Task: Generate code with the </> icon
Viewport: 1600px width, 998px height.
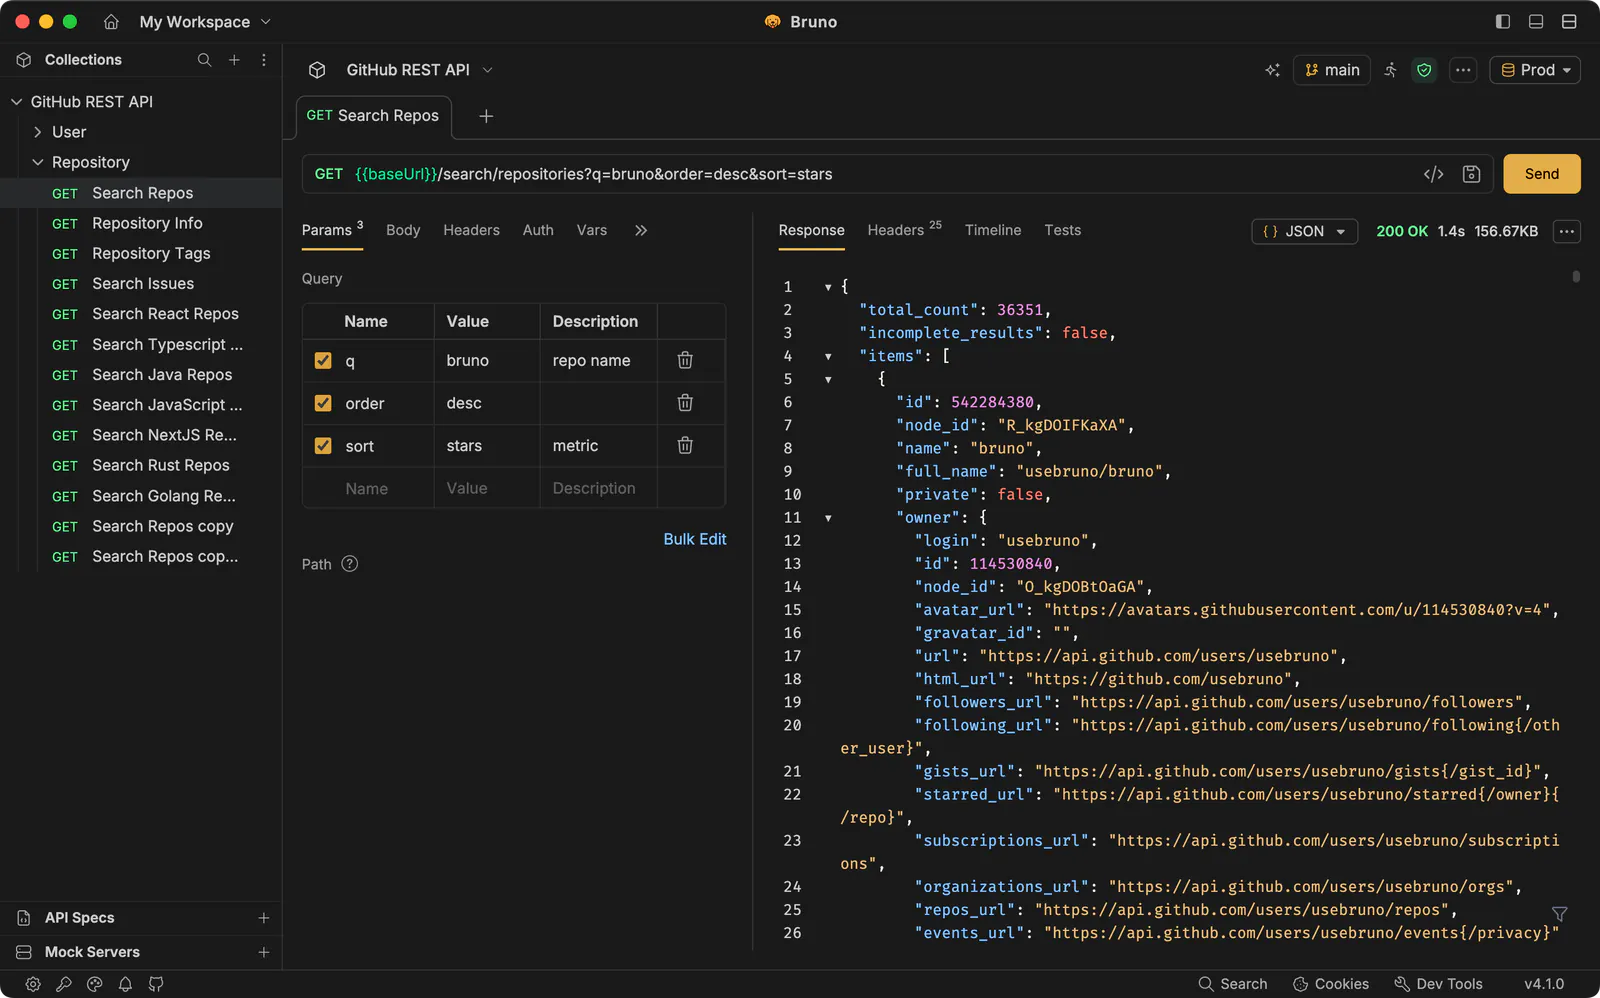Action: pyautogui.click(x=1434, y=174)
